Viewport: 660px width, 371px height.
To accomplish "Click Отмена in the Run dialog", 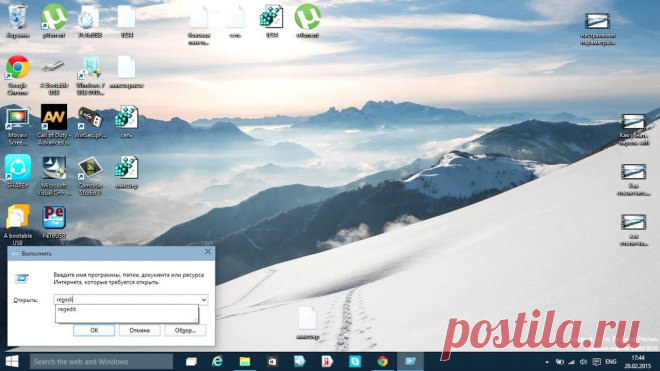I will point(140,331).
